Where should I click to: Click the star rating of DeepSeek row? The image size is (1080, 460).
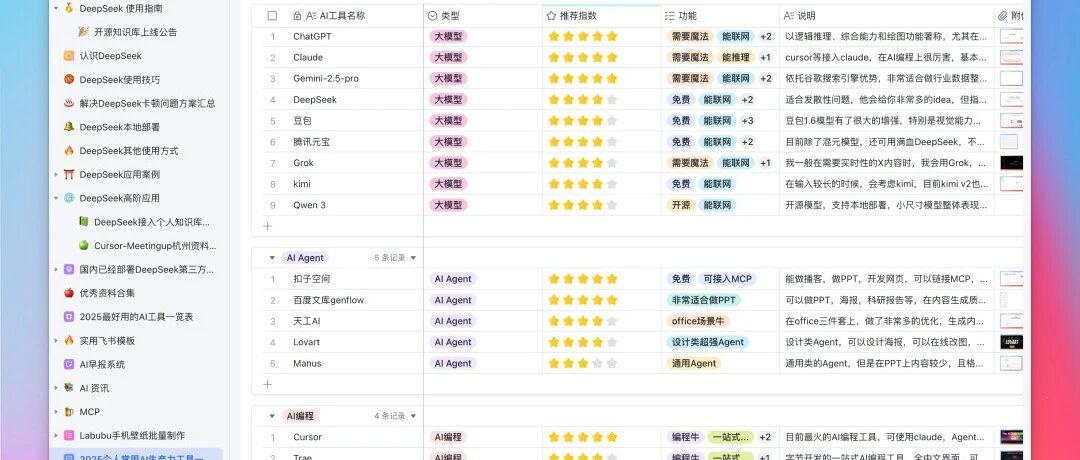point(583,99)
